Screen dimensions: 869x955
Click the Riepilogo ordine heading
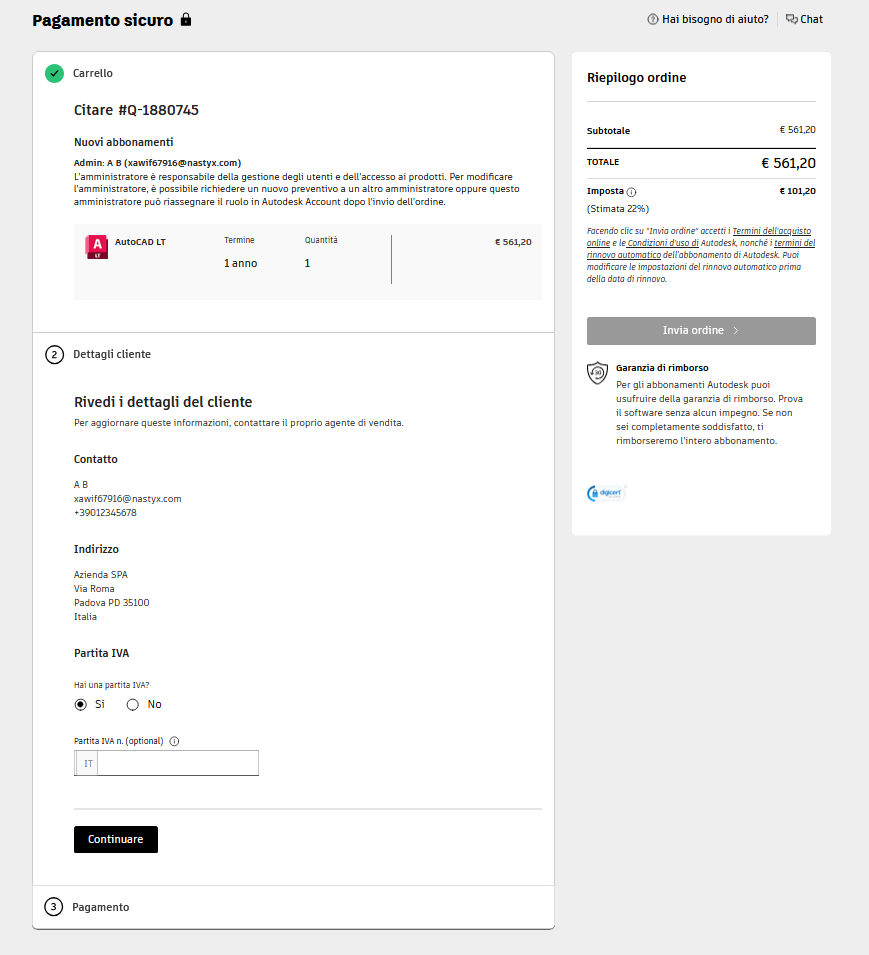click(x=636, y=78)
